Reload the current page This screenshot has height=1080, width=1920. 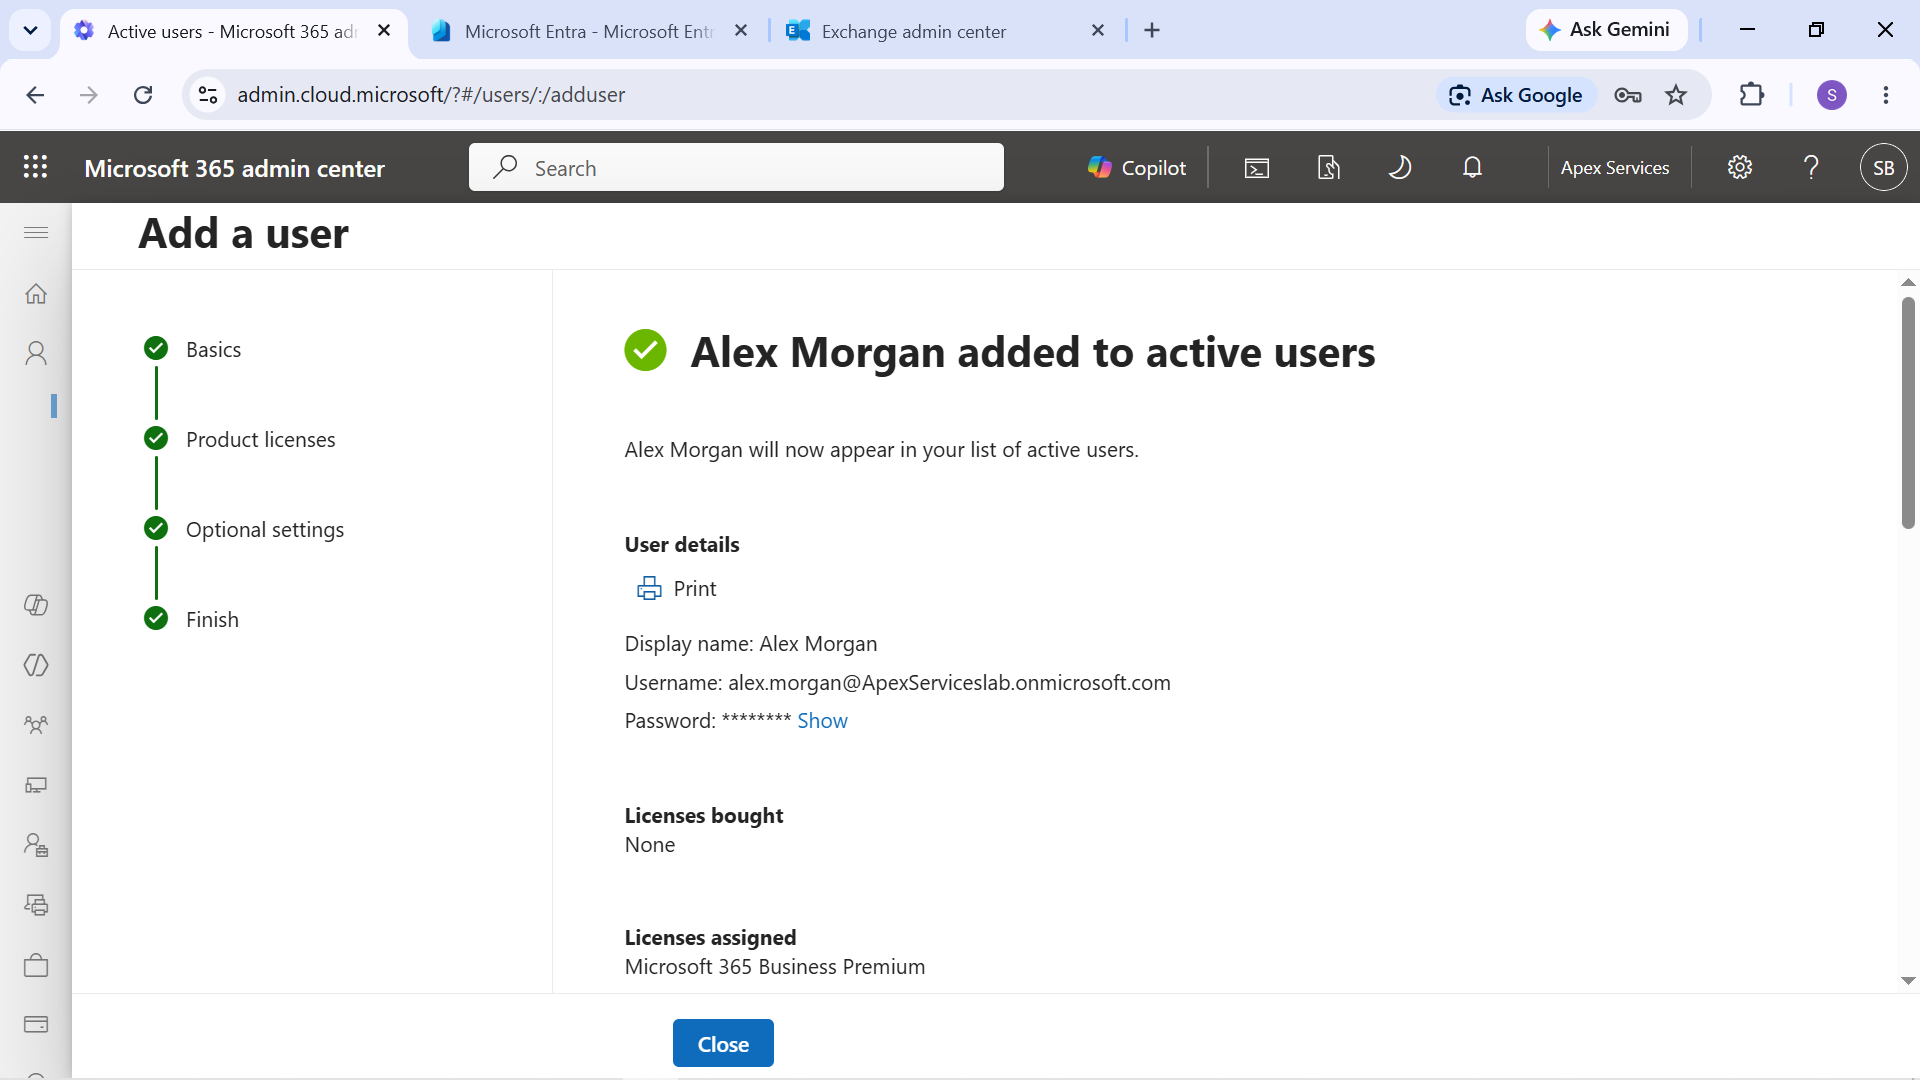(x=143, y=95)
